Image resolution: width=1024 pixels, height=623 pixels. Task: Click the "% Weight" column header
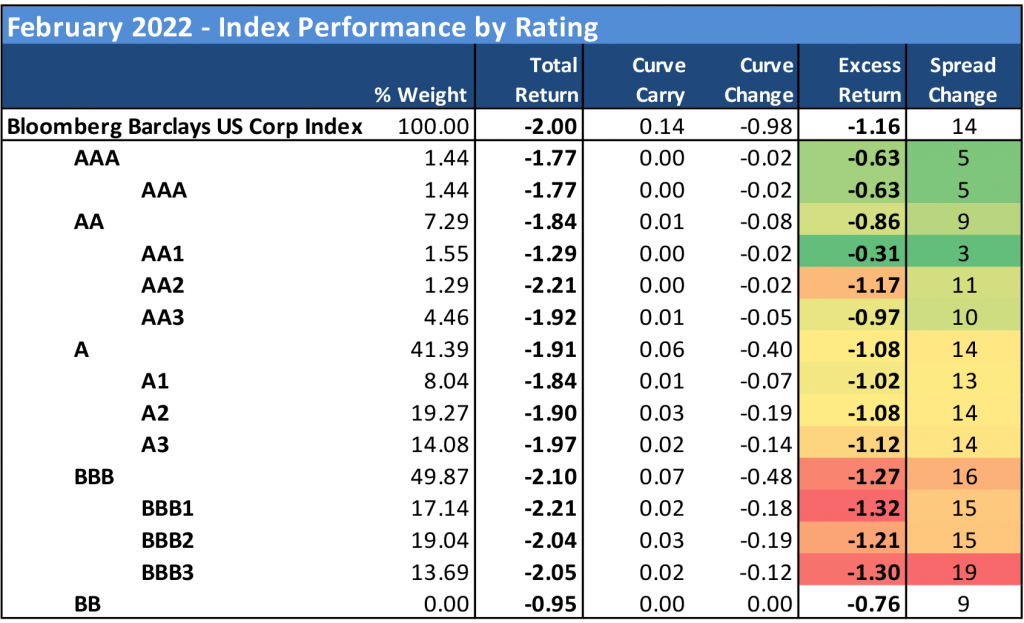tap(420, 95)
